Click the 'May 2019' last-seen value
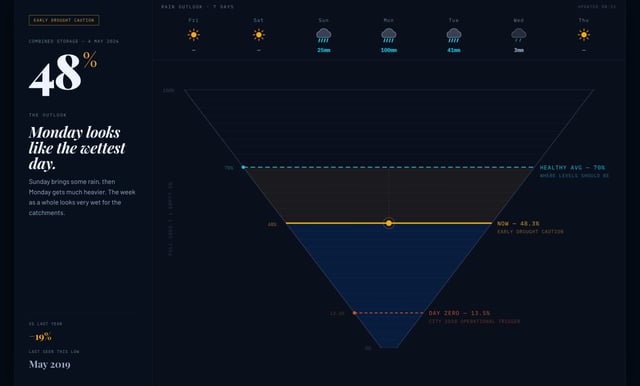 (x=49, y=364)
